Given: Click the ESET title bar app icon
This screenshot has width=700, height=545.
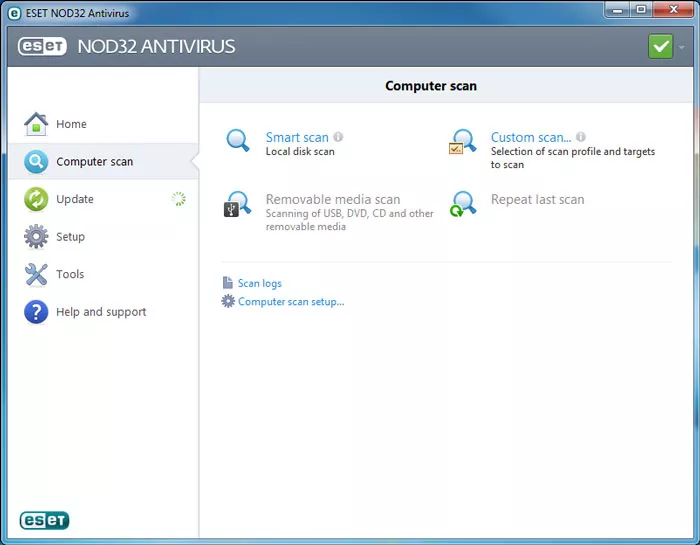Looking at the screenshot, I should point(14,13).
